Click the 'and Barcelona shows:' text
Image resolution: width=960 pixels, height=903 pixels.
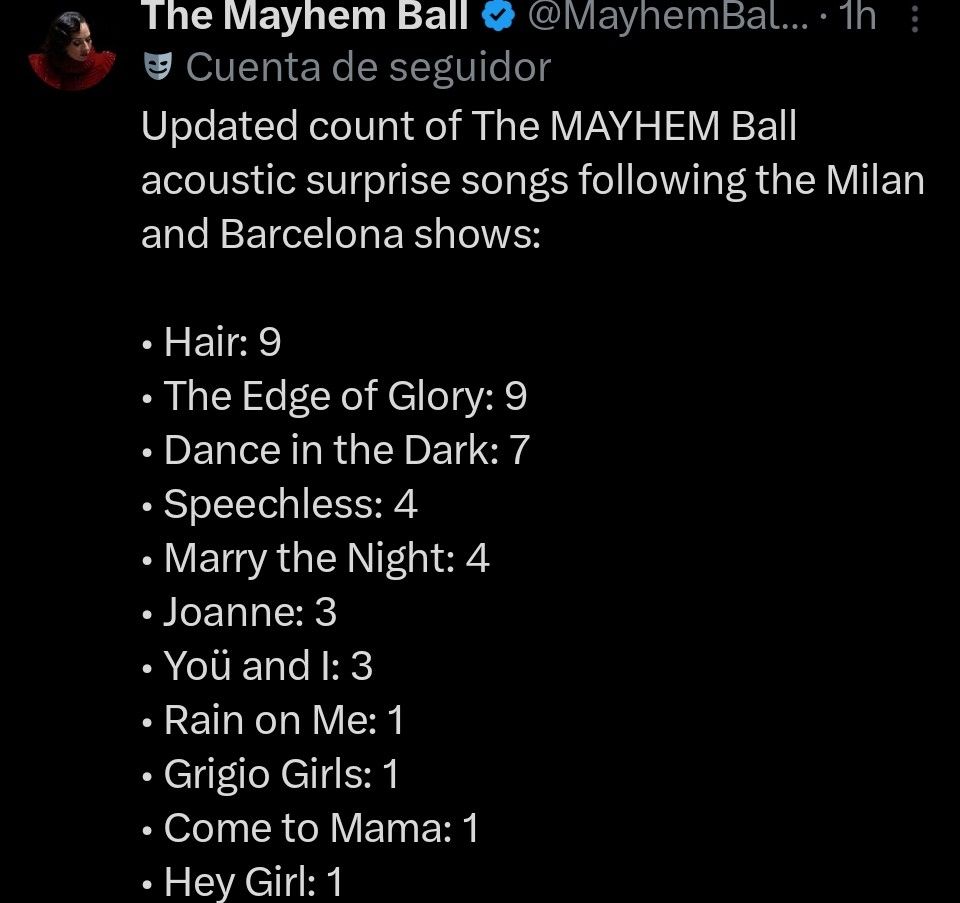340,235
